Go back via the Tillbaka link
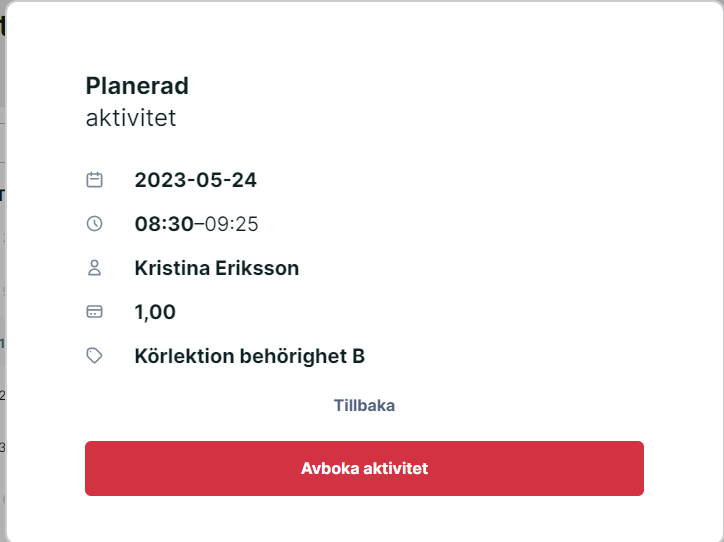 tap(364, 405)
